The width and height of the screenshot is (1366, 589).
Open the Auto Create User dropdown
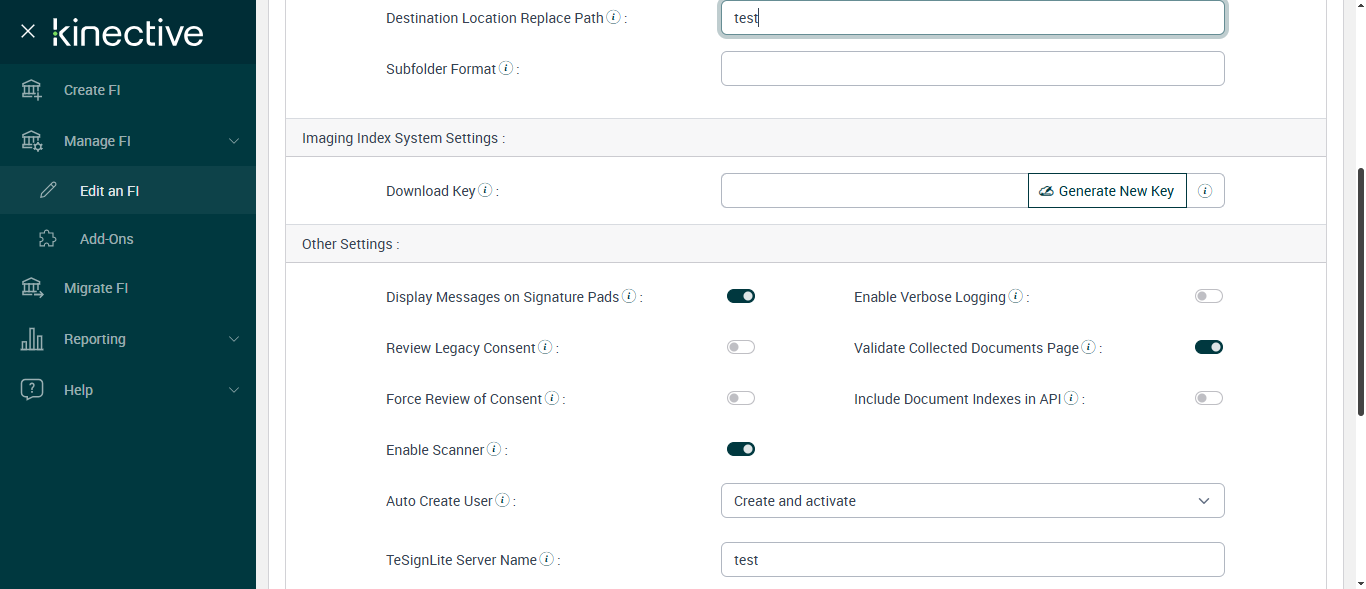point(972,501)
